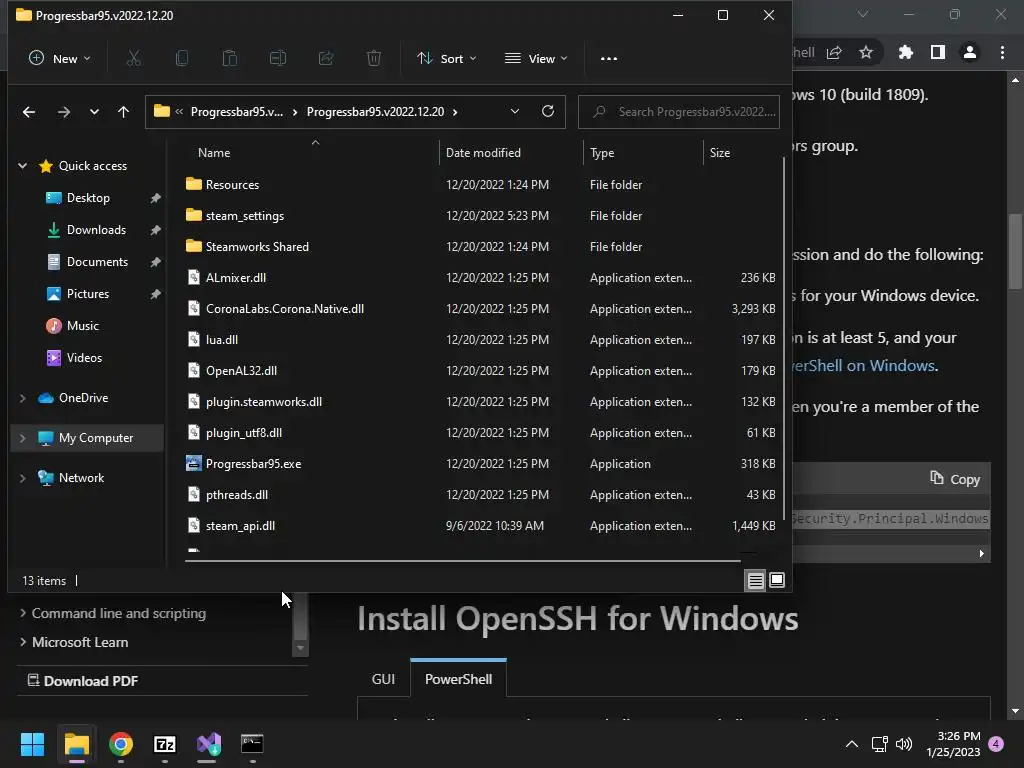This screenshot has width=1024, height=768.
Task: Select the PowerShell tab
Action: click(x=458, y=679)
